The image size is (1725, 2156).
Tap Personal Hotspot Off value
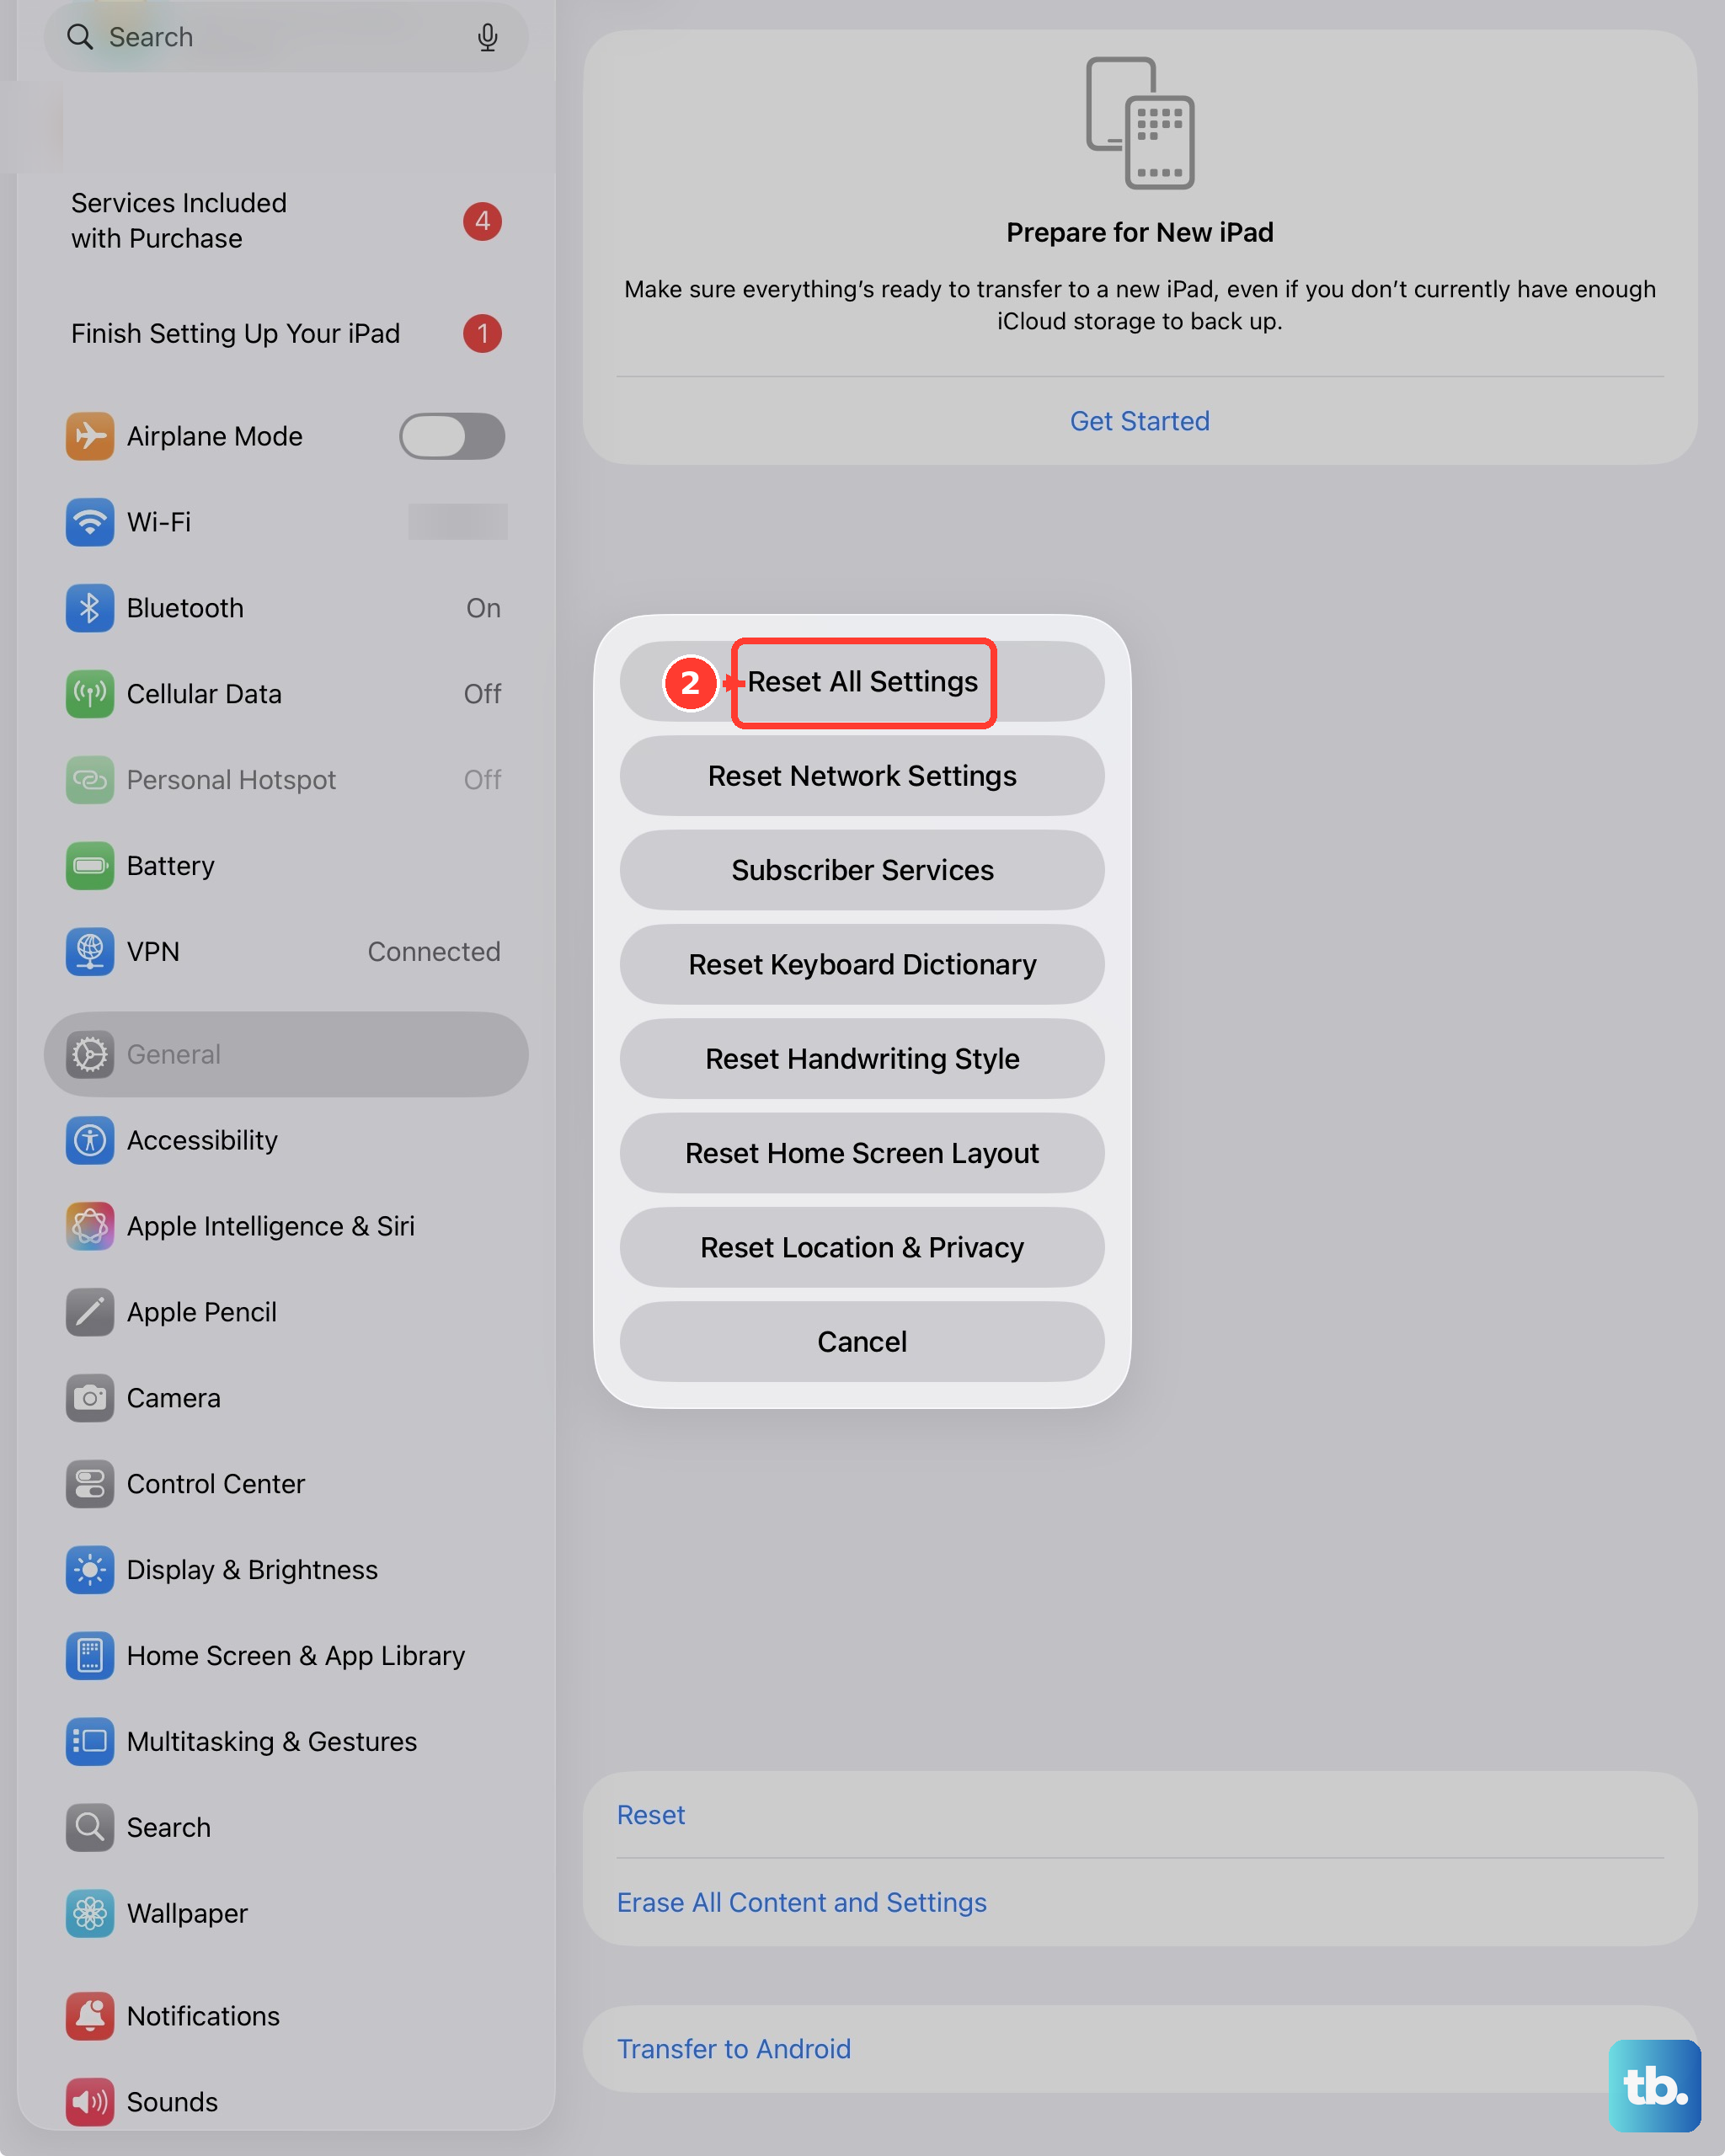point(482,780)
